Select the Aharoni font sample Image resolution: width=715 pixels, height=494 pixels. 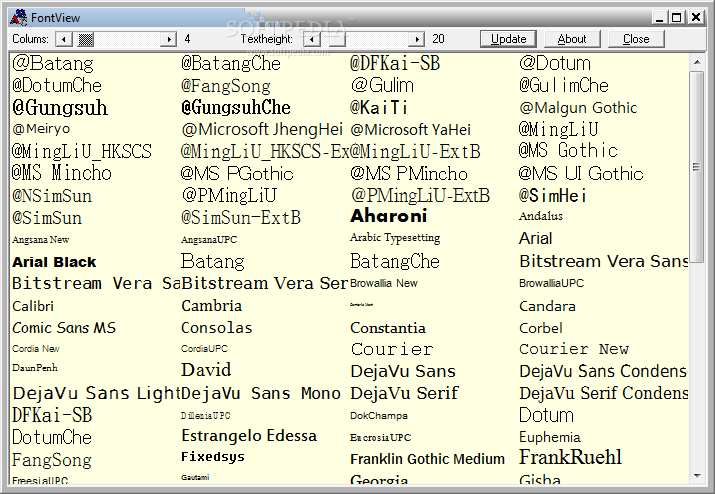(x=389, y=216)
